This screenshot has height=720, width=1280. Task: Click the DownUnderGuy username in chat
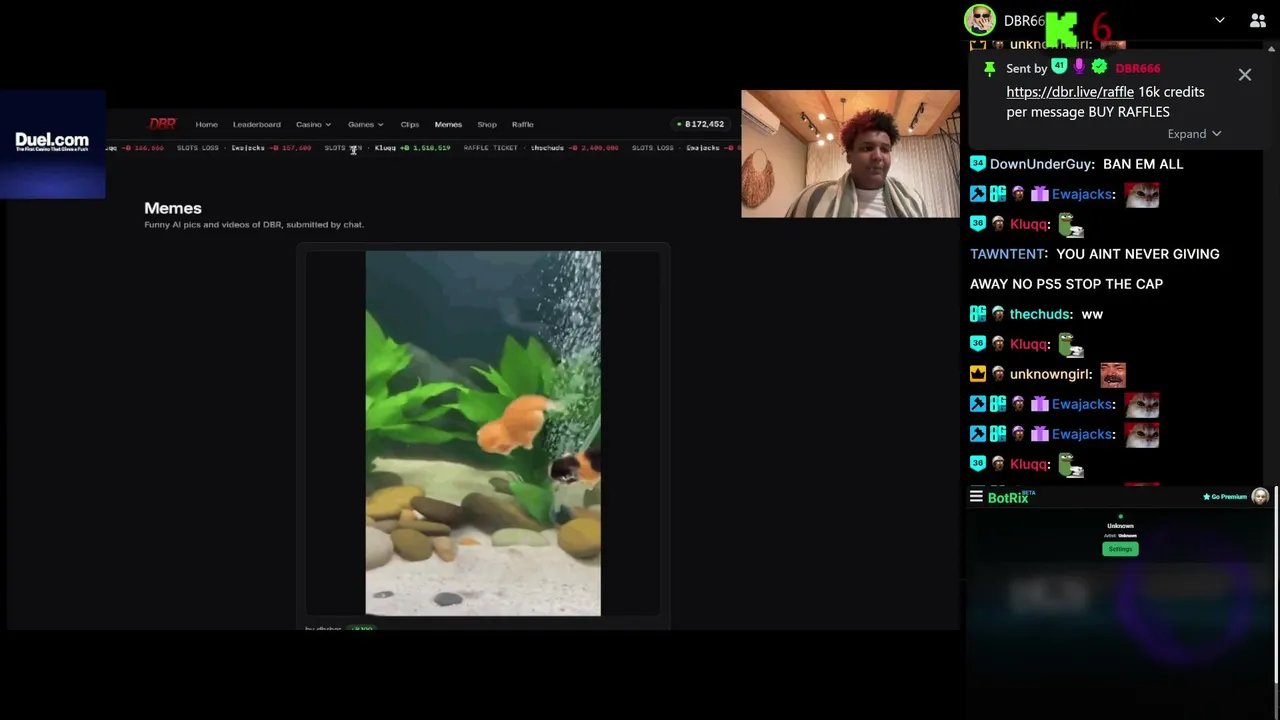coord(1040,164)
